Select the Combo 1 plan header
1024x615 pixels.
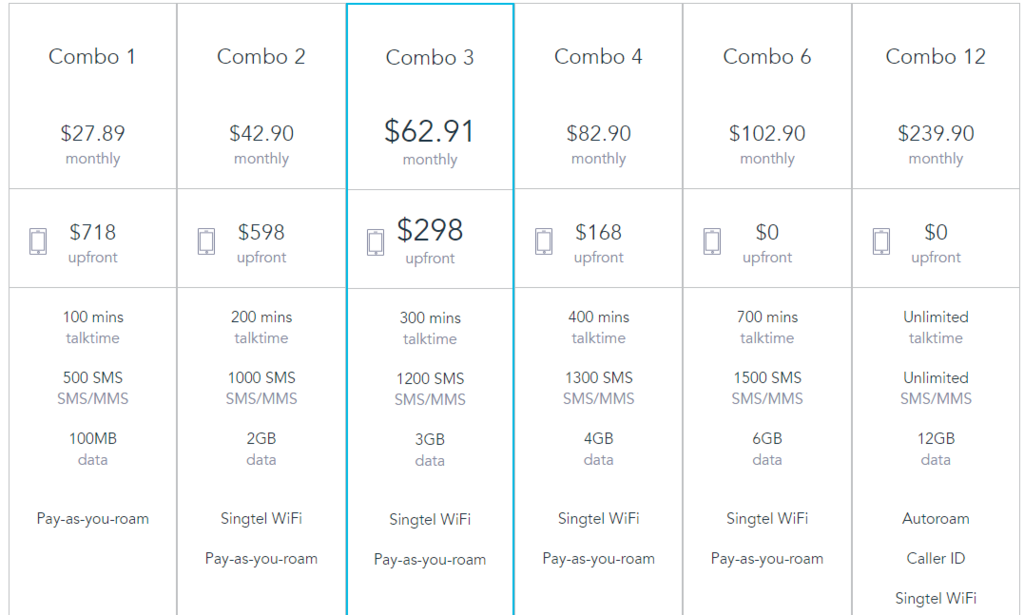click(x=91, y=57)
